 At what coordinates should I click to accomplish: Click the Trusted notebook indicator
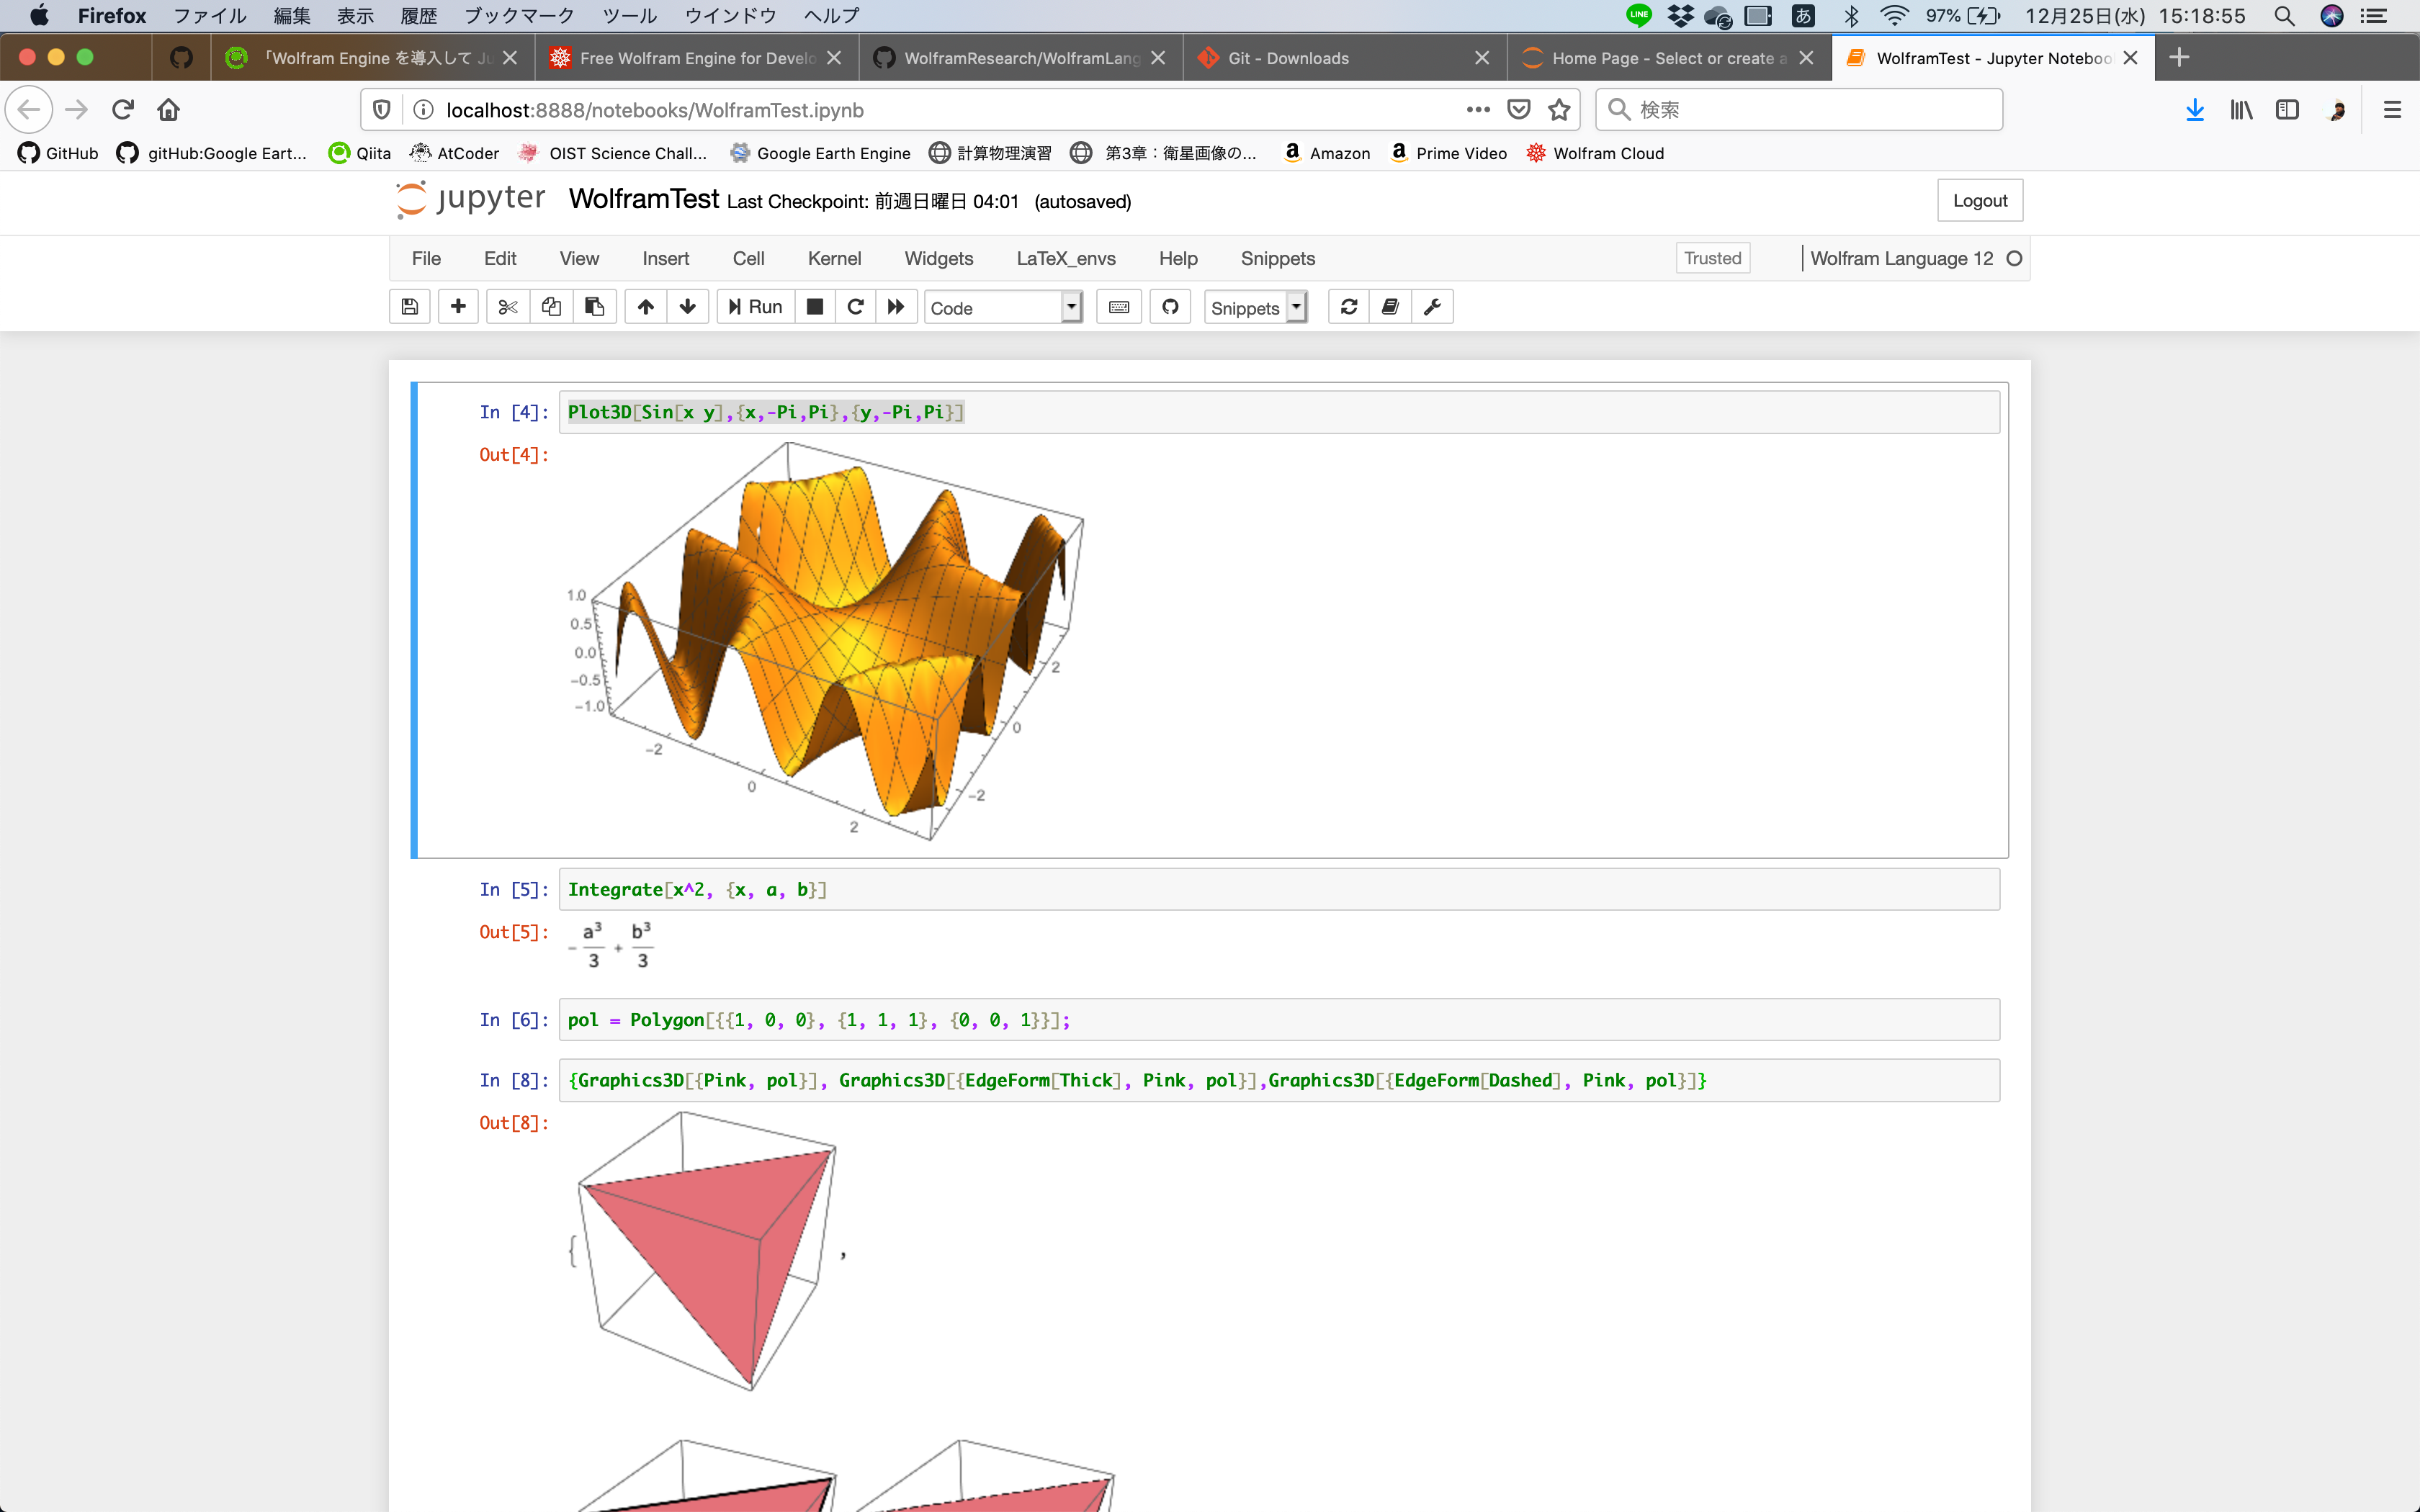tap(1712, 258)
